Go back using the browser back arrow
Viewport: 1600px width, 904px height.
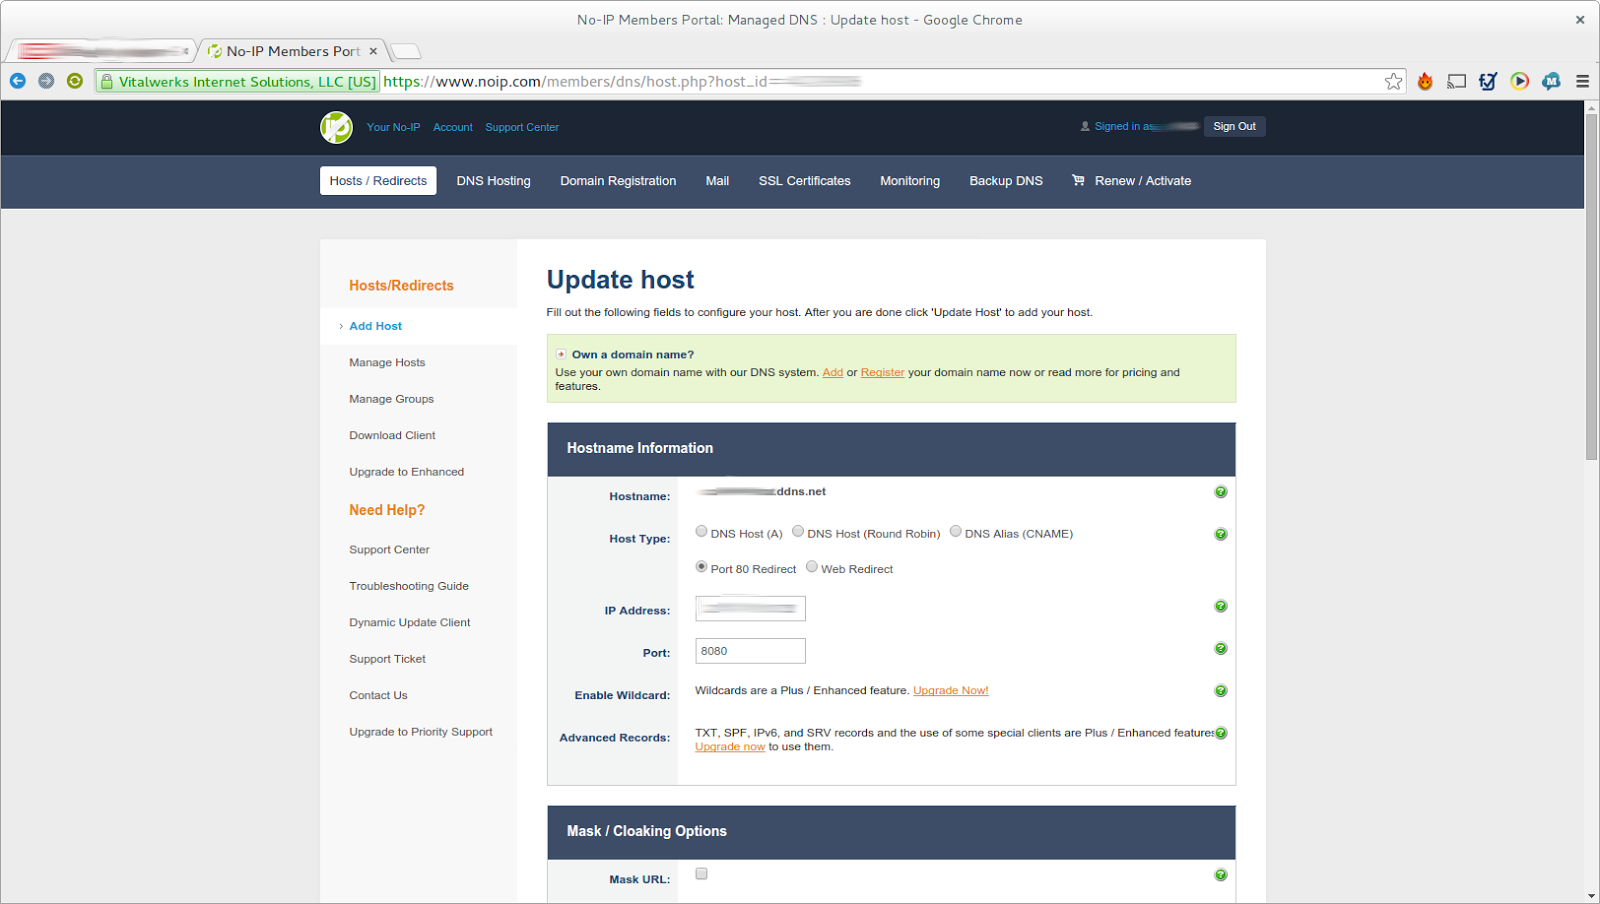tap(18, 81)
